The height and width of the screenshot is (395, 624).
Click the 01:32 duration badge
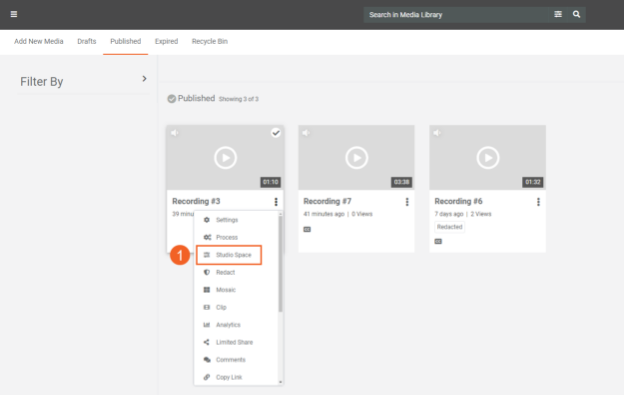(532, 182)
